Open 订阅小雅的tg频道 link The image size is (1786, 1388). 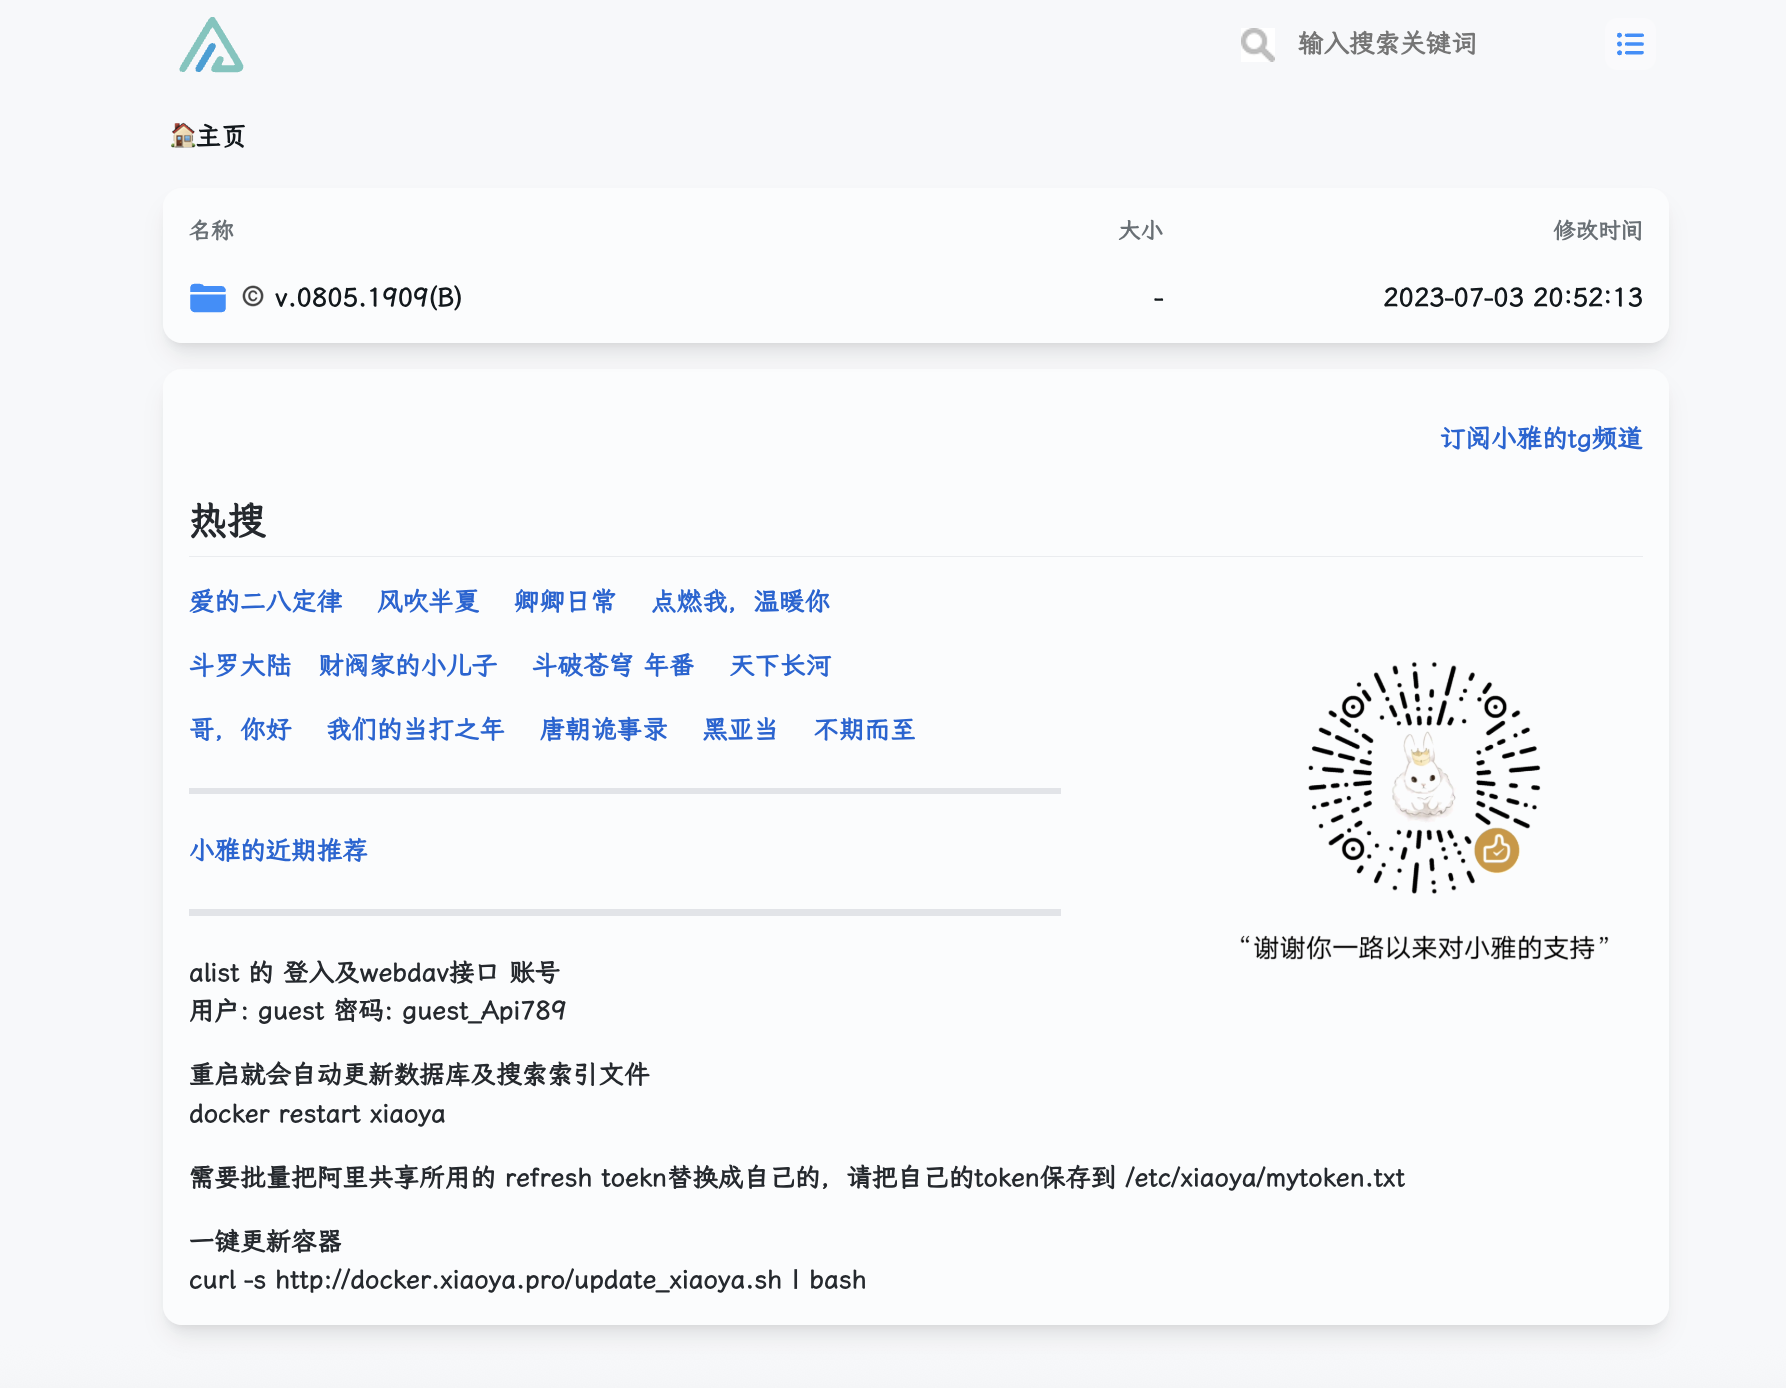(1541, 439)
